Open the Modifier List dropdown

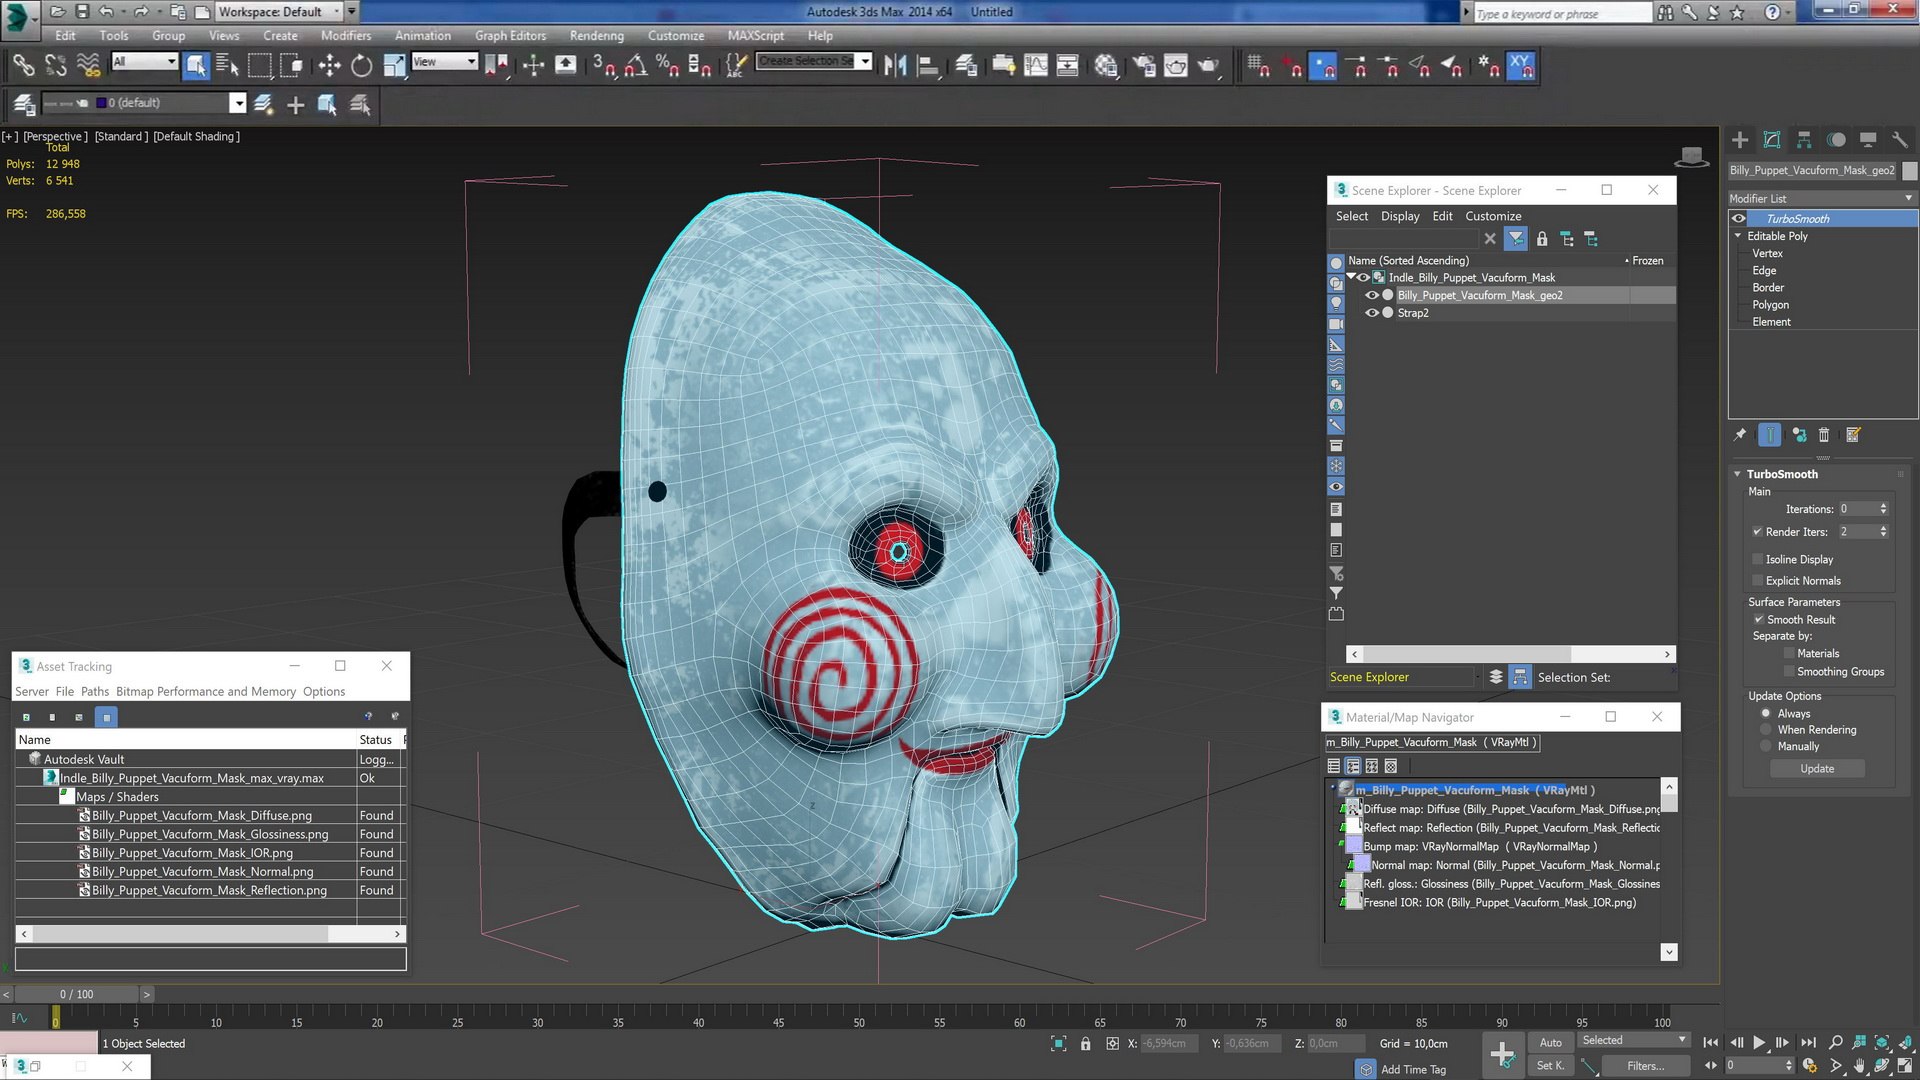tap(1822, 198)
